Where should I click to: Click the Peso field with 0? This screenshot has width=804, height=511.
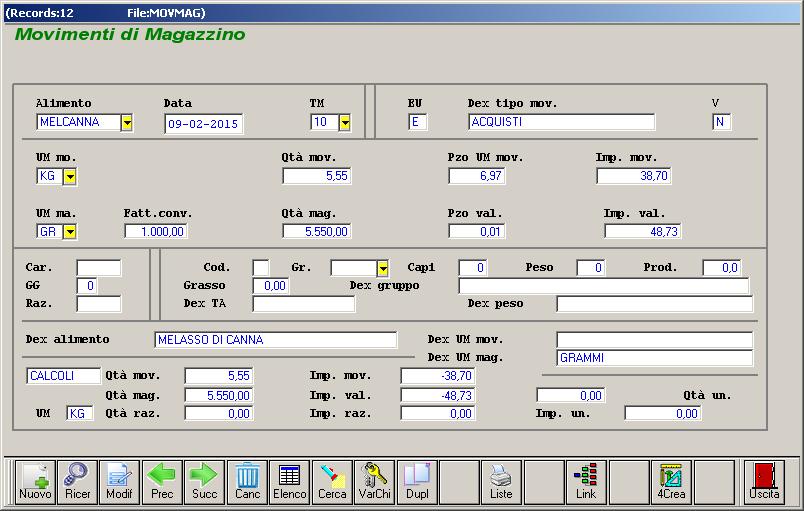coord(591,268)
